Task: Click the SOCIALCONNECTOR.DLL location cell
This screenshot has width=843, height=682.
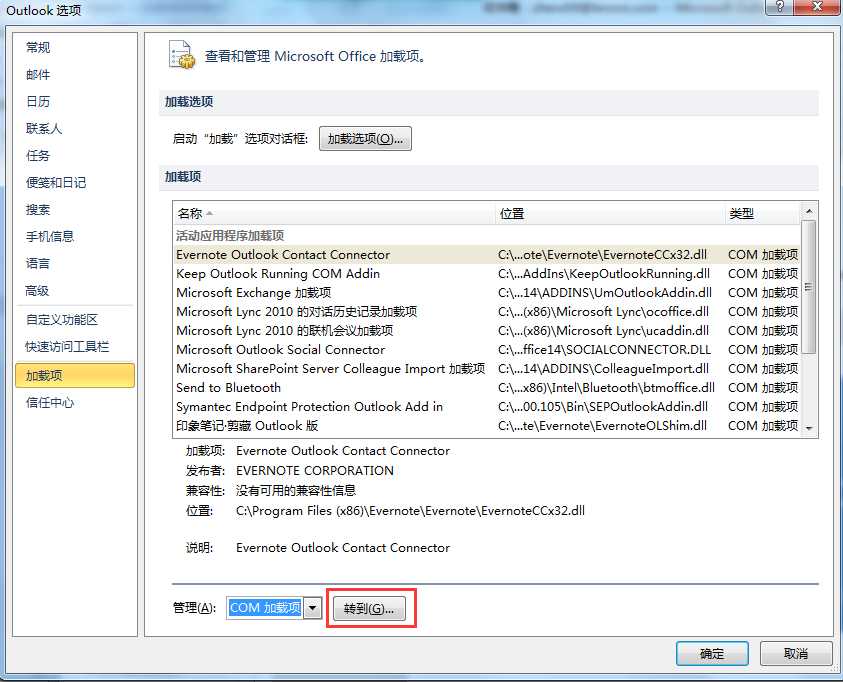Action: coord(604,350)
